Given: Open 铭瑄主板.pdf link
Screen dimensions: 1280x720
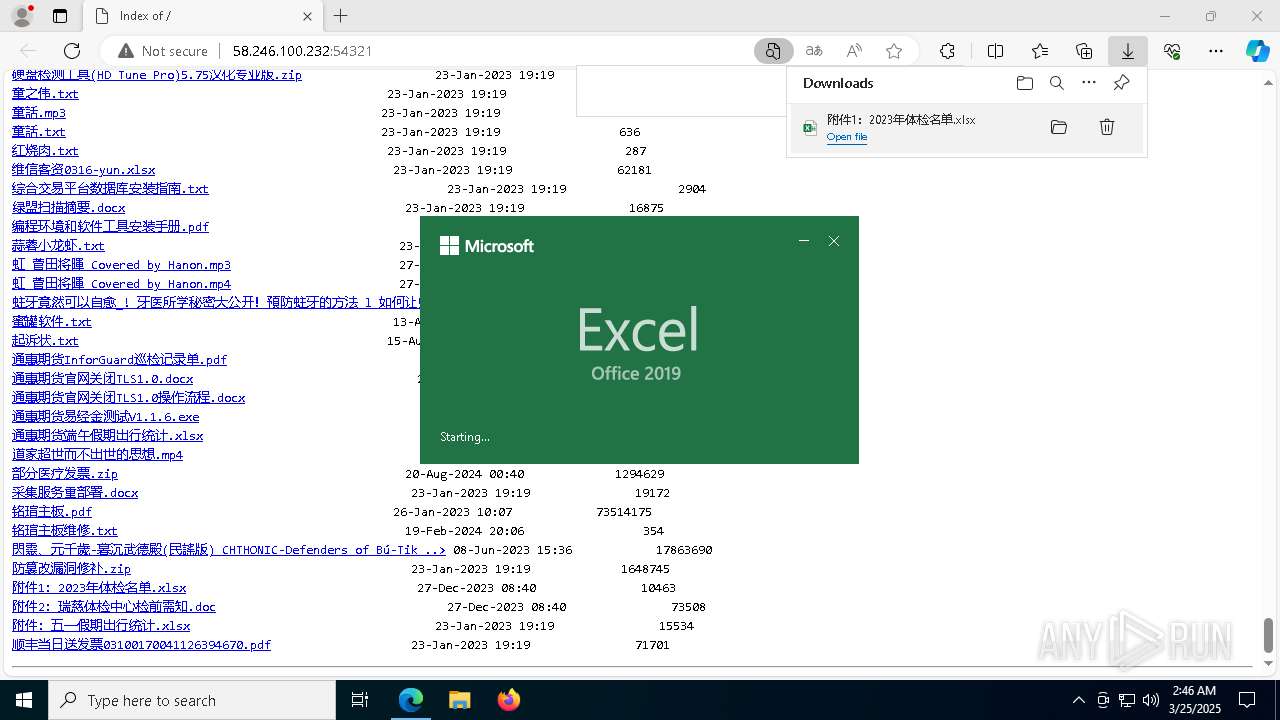Looking at the screenshot, I should click(52, 511).
